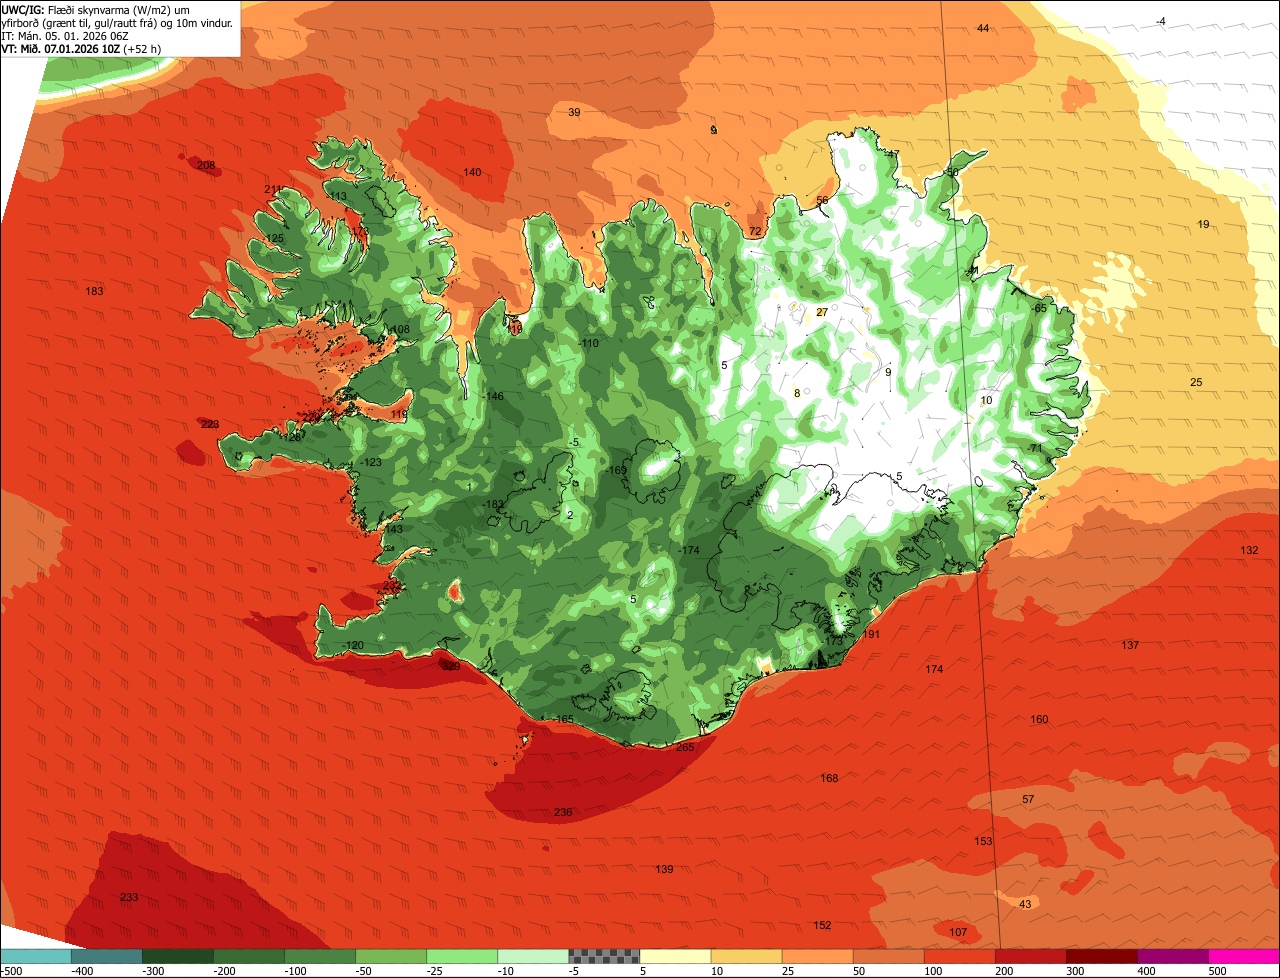
Task: Click the value '208' northwest of the Westfjords
Action: 206,165
